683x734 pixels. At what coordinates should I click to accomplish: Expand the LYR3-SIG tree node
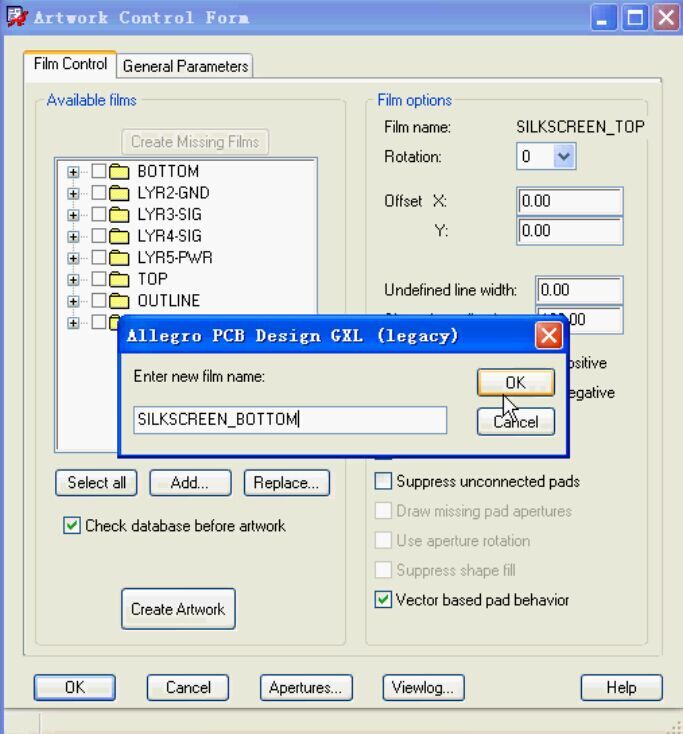73,215
